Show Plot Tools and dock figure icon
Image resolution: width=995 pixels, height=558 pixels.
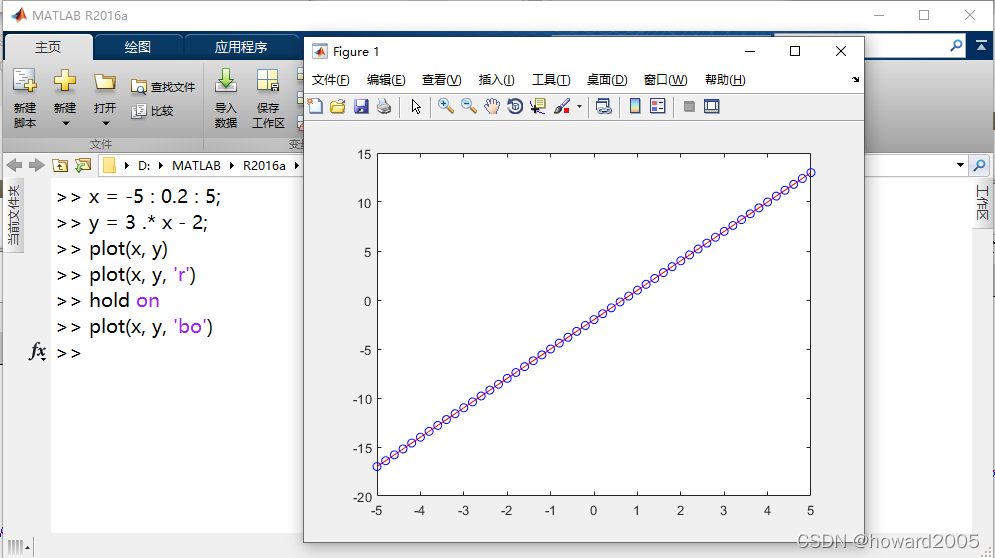coord(712,107)
